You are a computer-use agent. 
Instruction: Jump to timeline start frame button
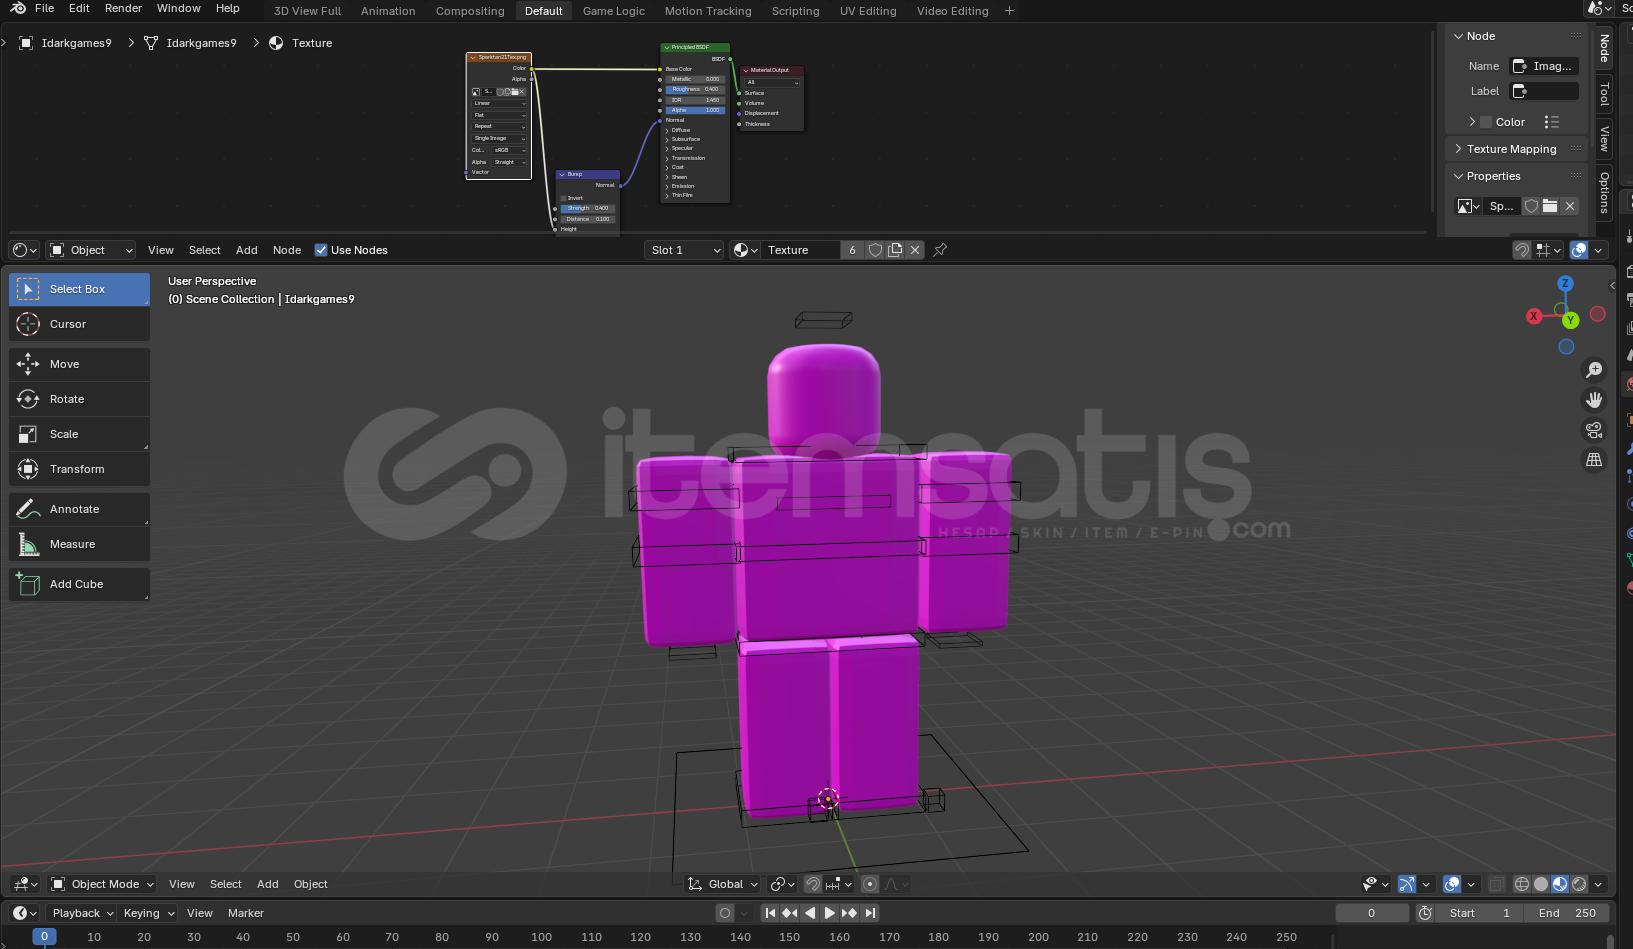[x=770, y=913]
